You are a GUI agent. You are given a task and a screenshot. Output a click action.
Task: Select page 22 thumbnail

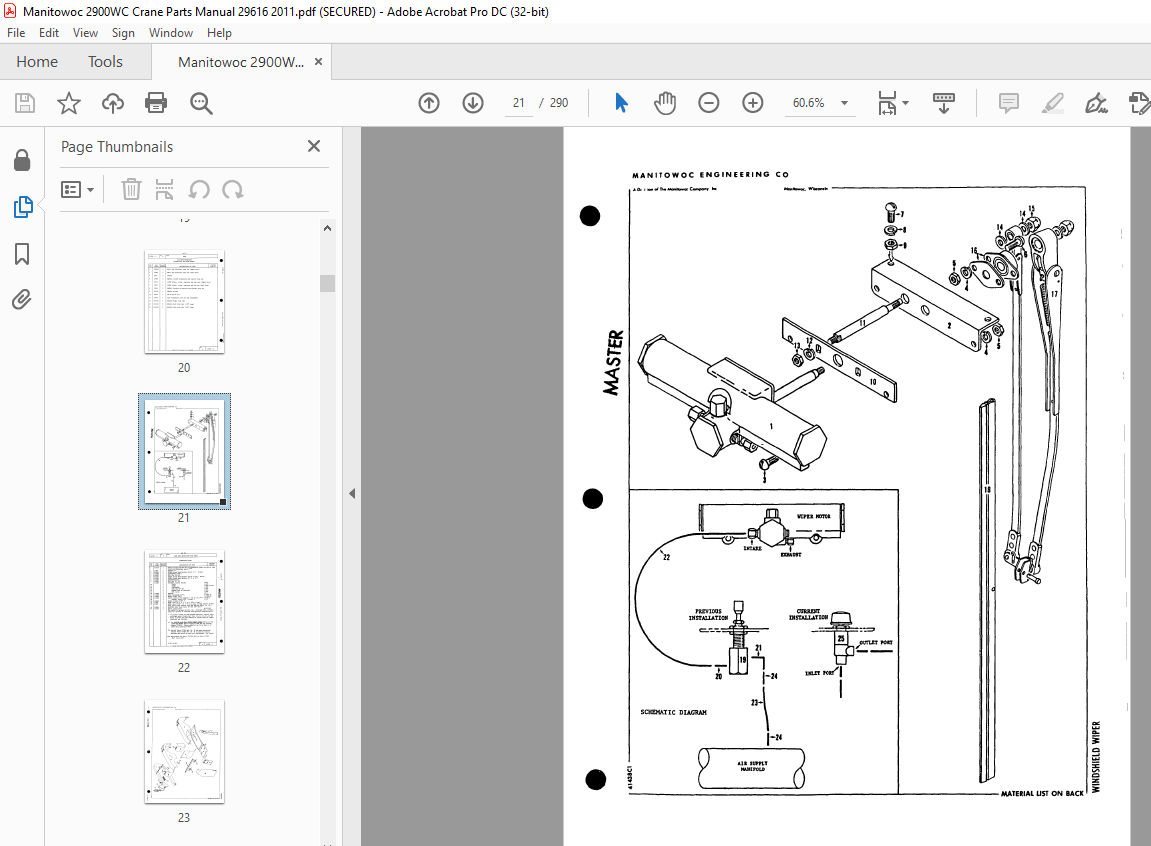click(184, 602)
